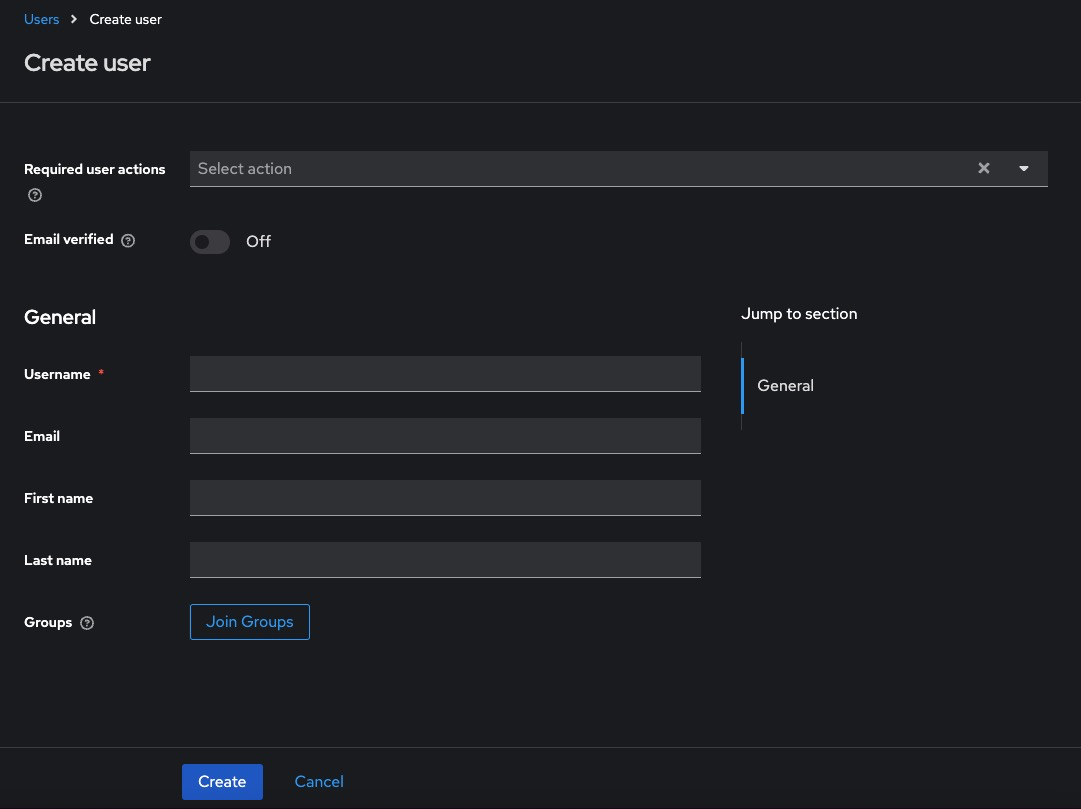1081x809 pixels.
Task: Open help for Required user actions
Action: pos(35,195)
